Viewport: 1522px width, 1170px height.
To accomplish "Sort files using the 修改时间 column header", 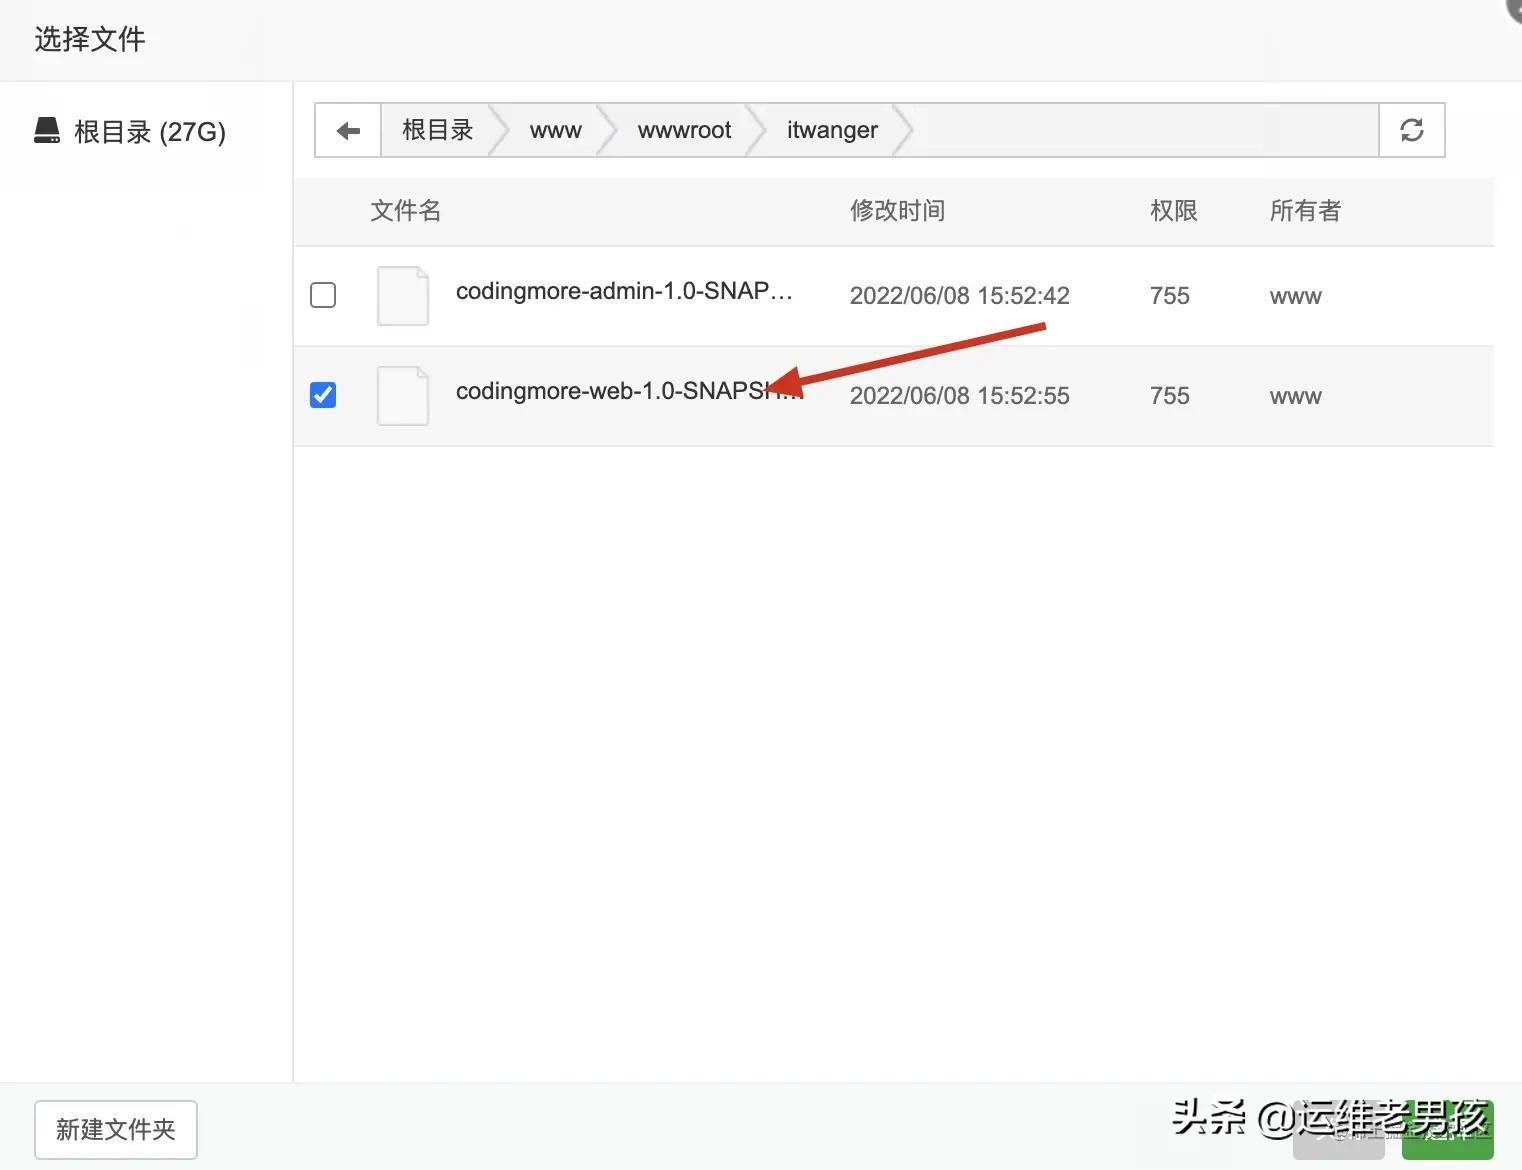I will point(896,211).
